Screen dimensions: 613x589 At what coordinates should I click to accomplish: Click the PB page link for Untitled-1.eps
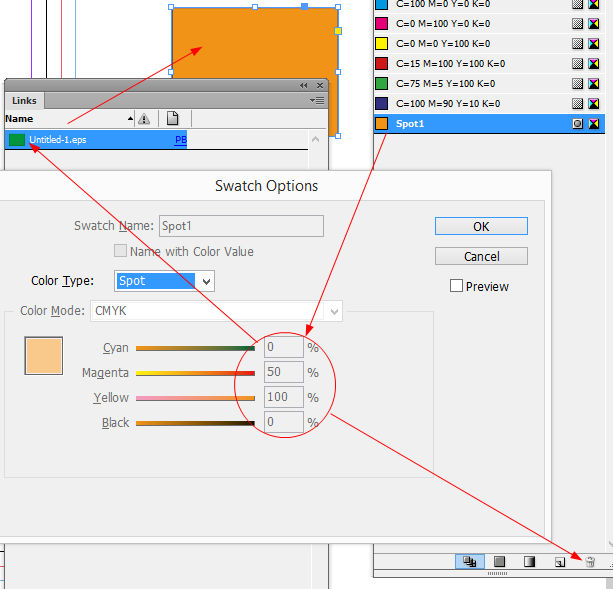tap(181, 140)
